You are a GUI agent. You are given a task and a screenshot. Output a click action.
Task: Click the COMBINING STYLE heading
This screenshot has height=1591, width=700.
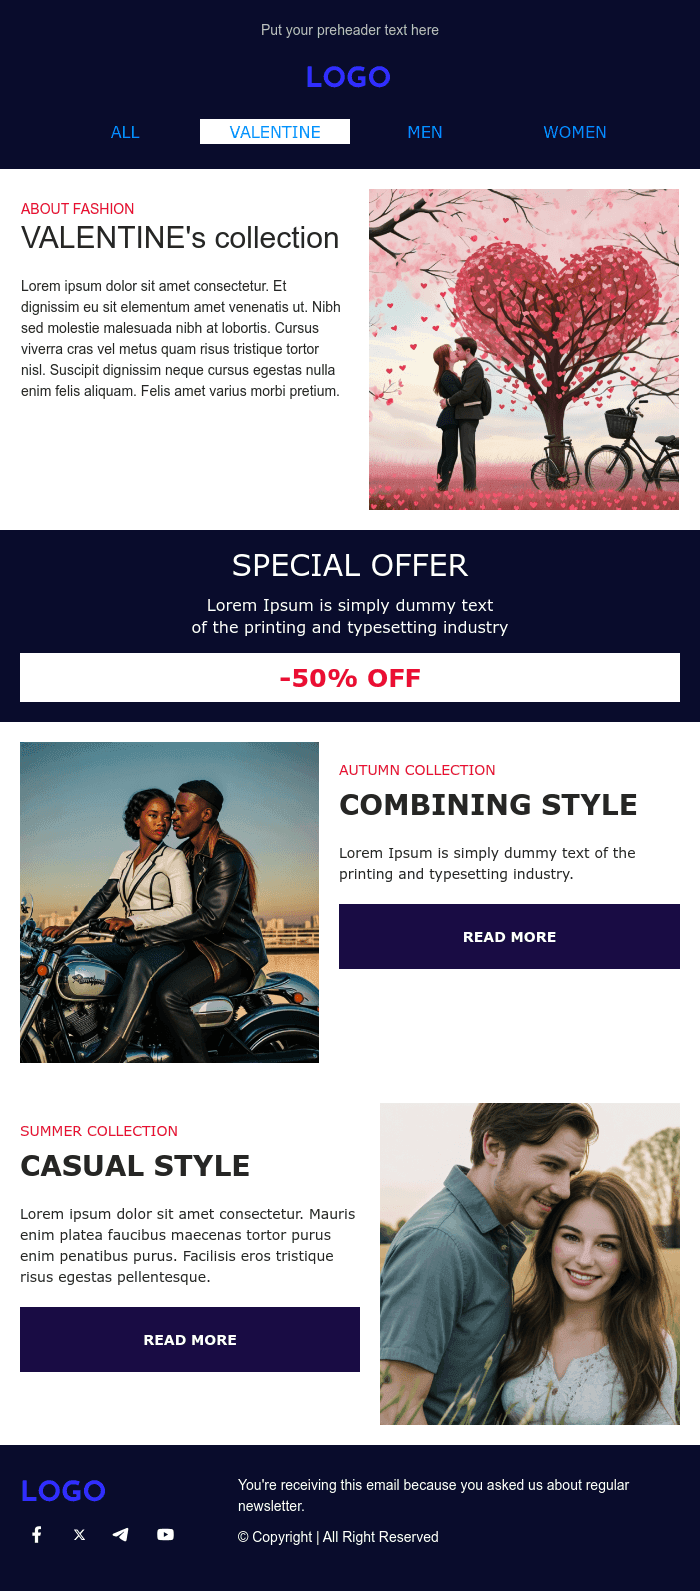(488, 805)
